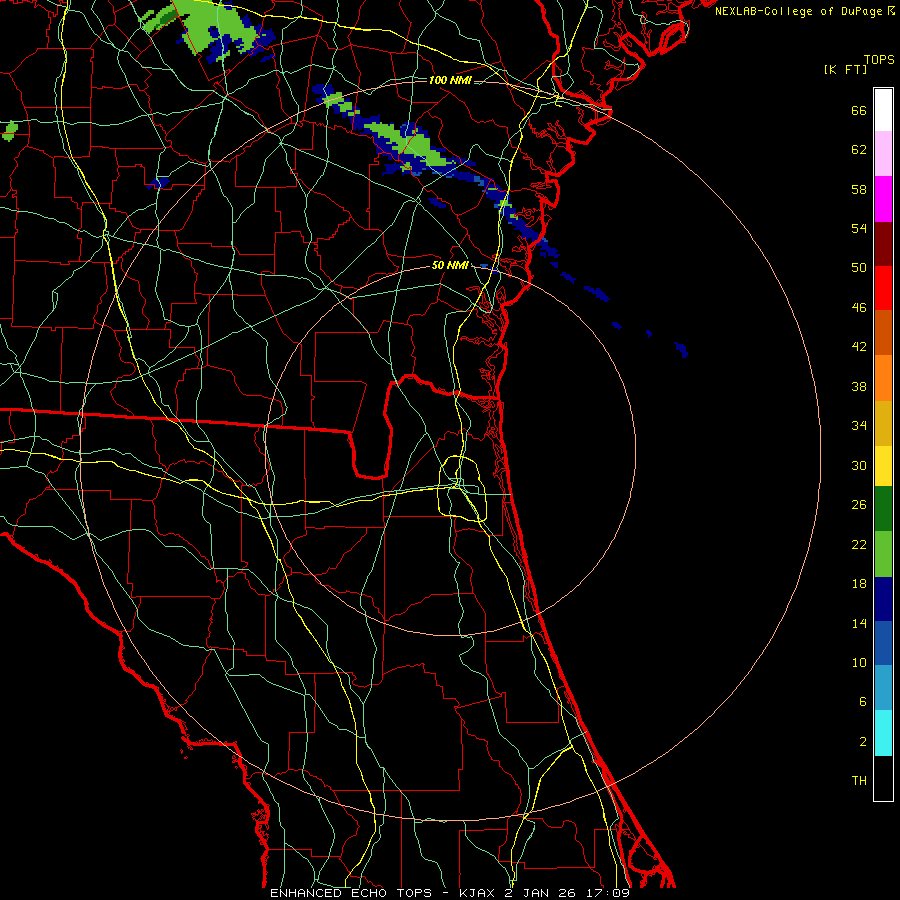Screen dimensions: 900x900
Task: Select the 62 legend value
Action: click(x=859, y=150)
